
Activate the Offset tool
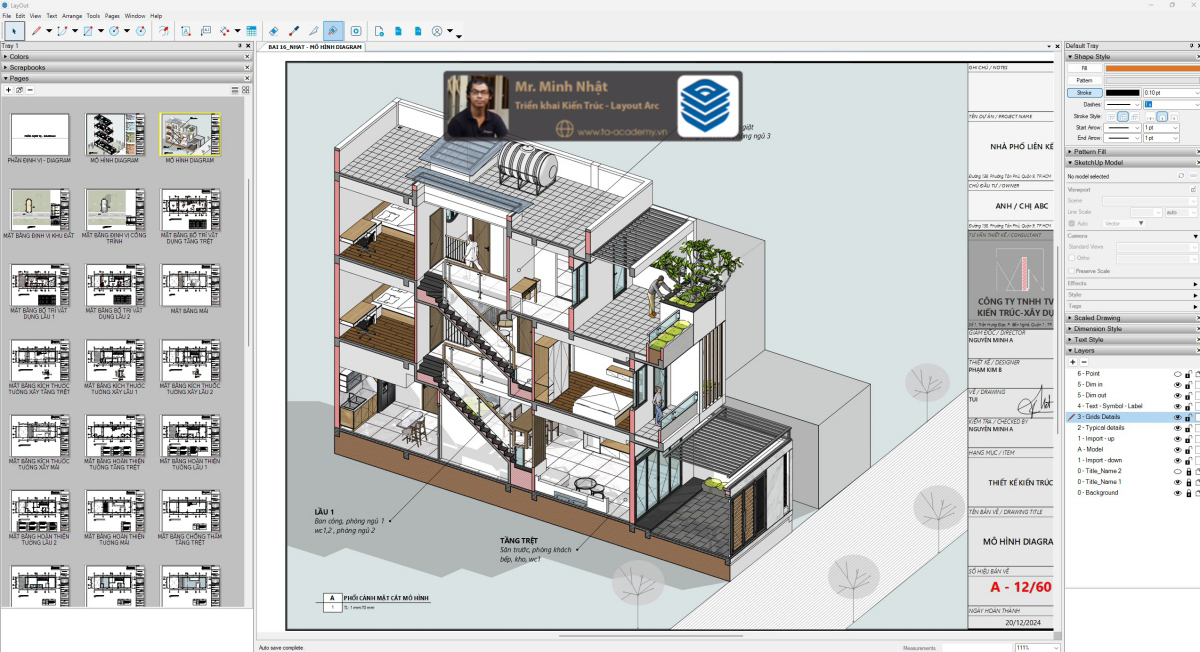point(163,31)
